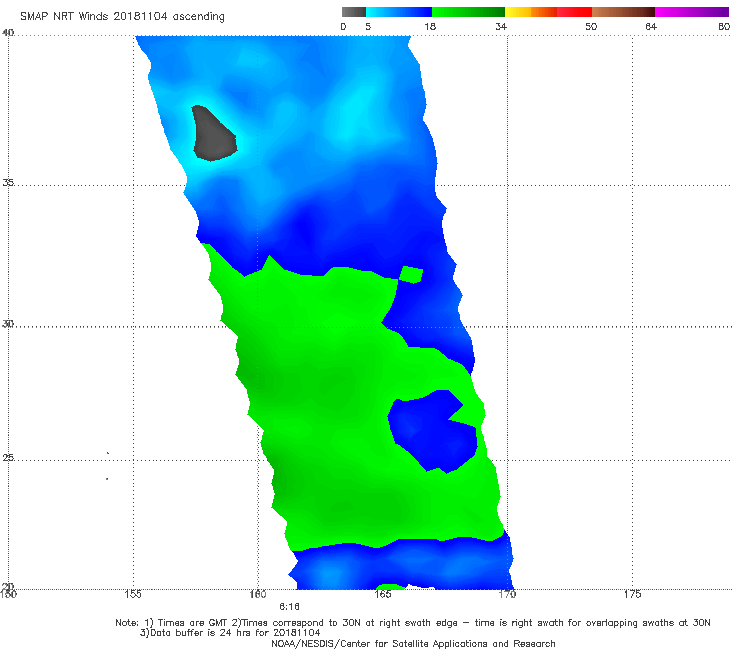Click the swath time label '6:16'
This screenshot has height=650, width=740.
pos(289,607)
